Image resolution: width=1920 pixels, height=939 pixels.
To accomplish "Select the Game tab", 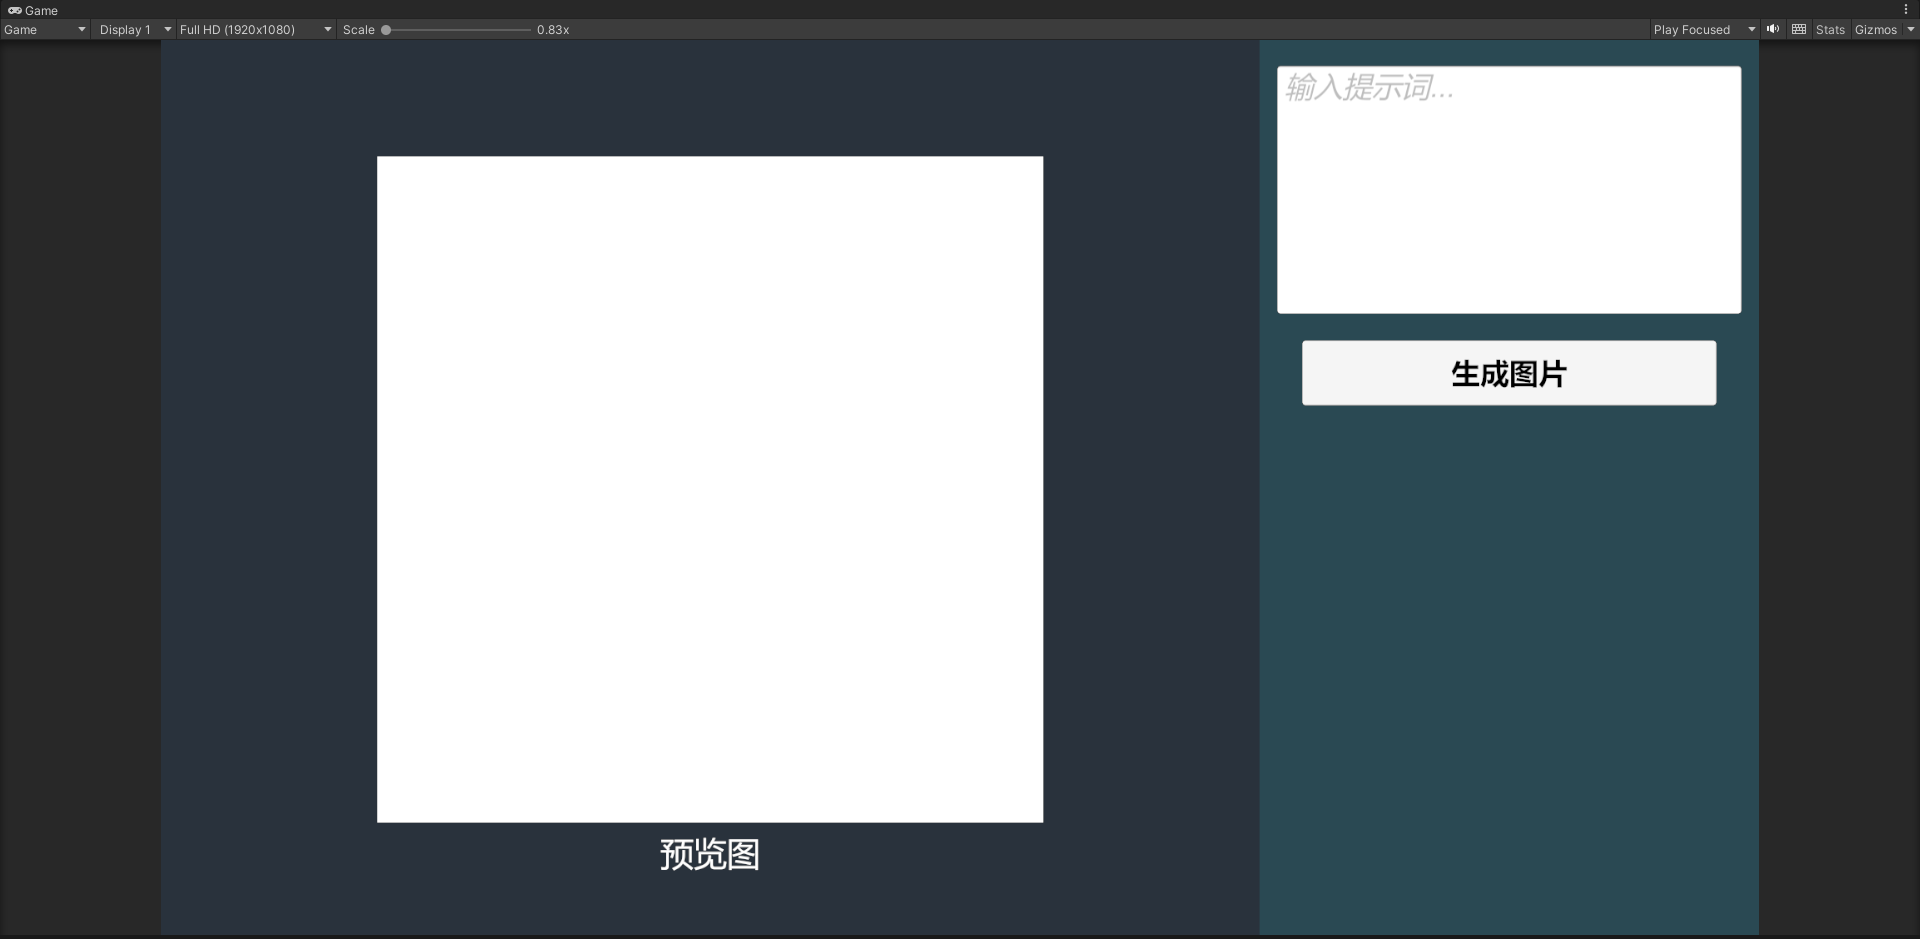I will pos(34,10).
